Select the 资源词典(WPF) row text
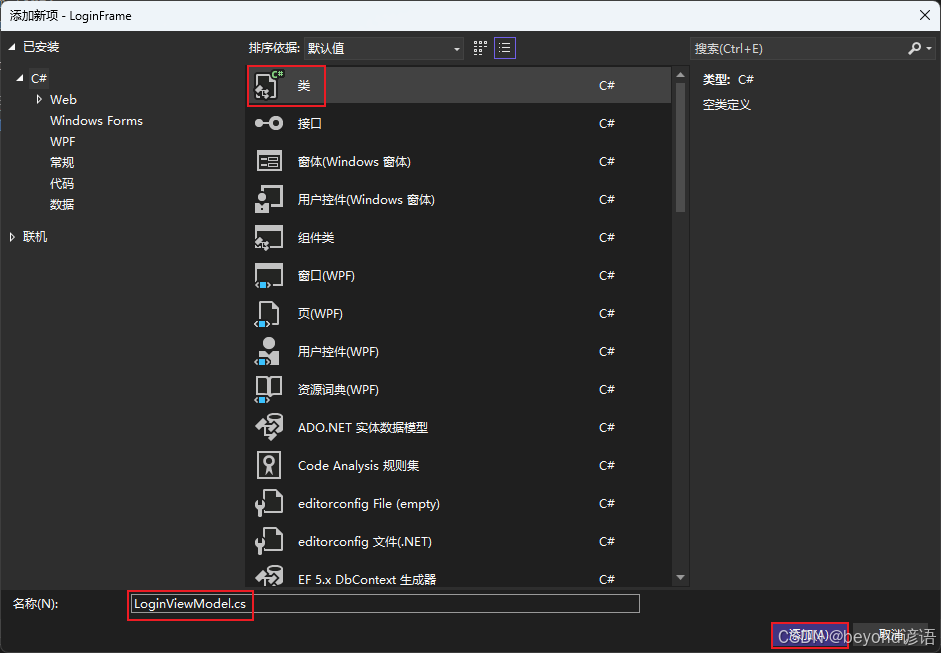Screen dimensions: 941x653 (x=338, y=390)
